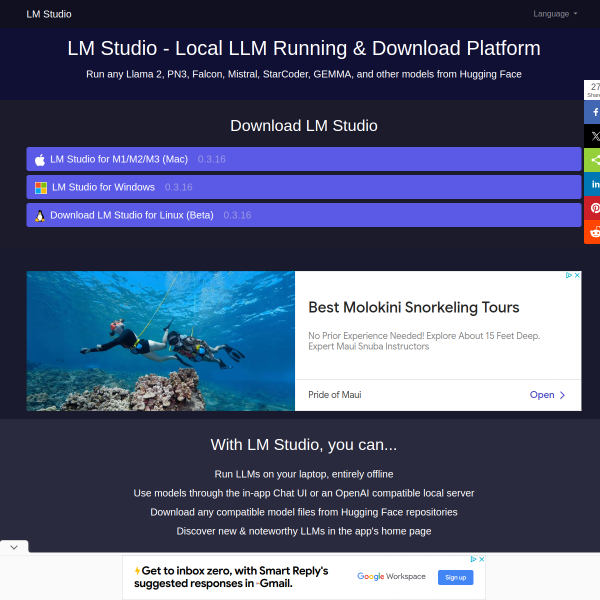Click the main page title heading
Screen dimensions: 600x600
[x=304, y=48]
